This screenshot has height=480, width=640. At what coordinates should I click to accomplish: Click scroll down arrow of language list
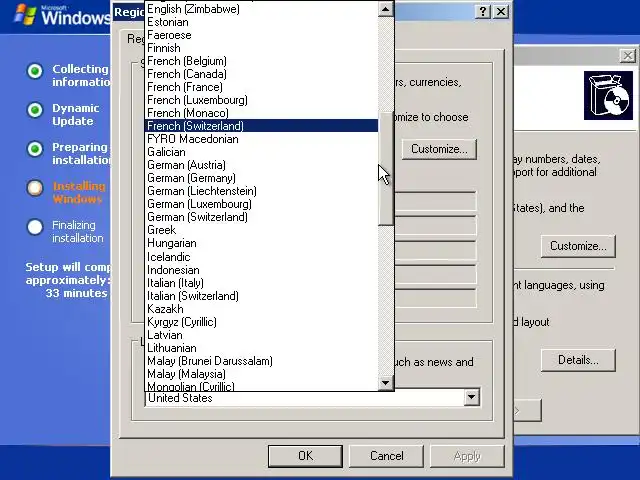[385, 383]
